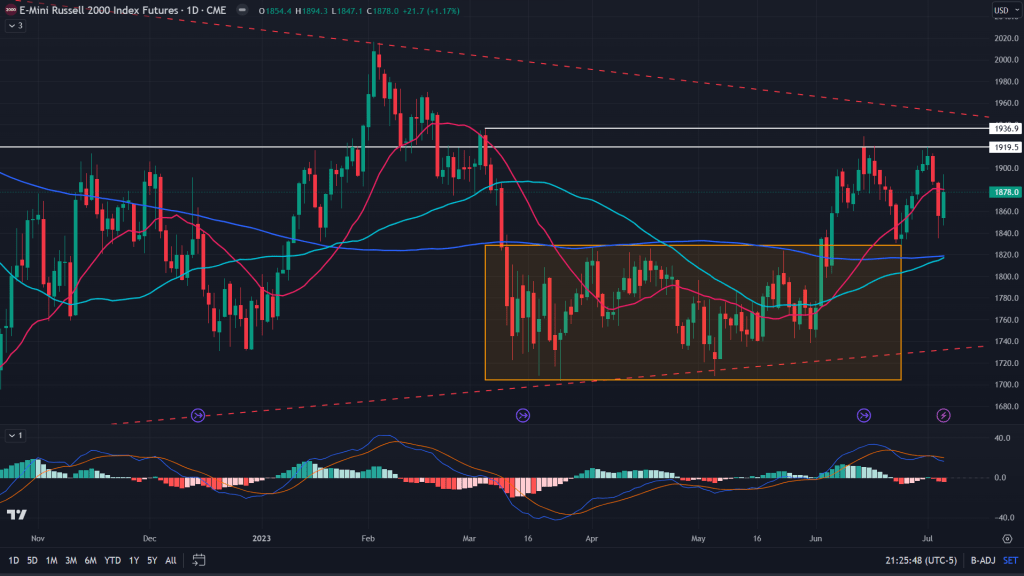Expand the MACD pane indicator legend
This screenshot has width=1024, height=576.
click(15, 436)
